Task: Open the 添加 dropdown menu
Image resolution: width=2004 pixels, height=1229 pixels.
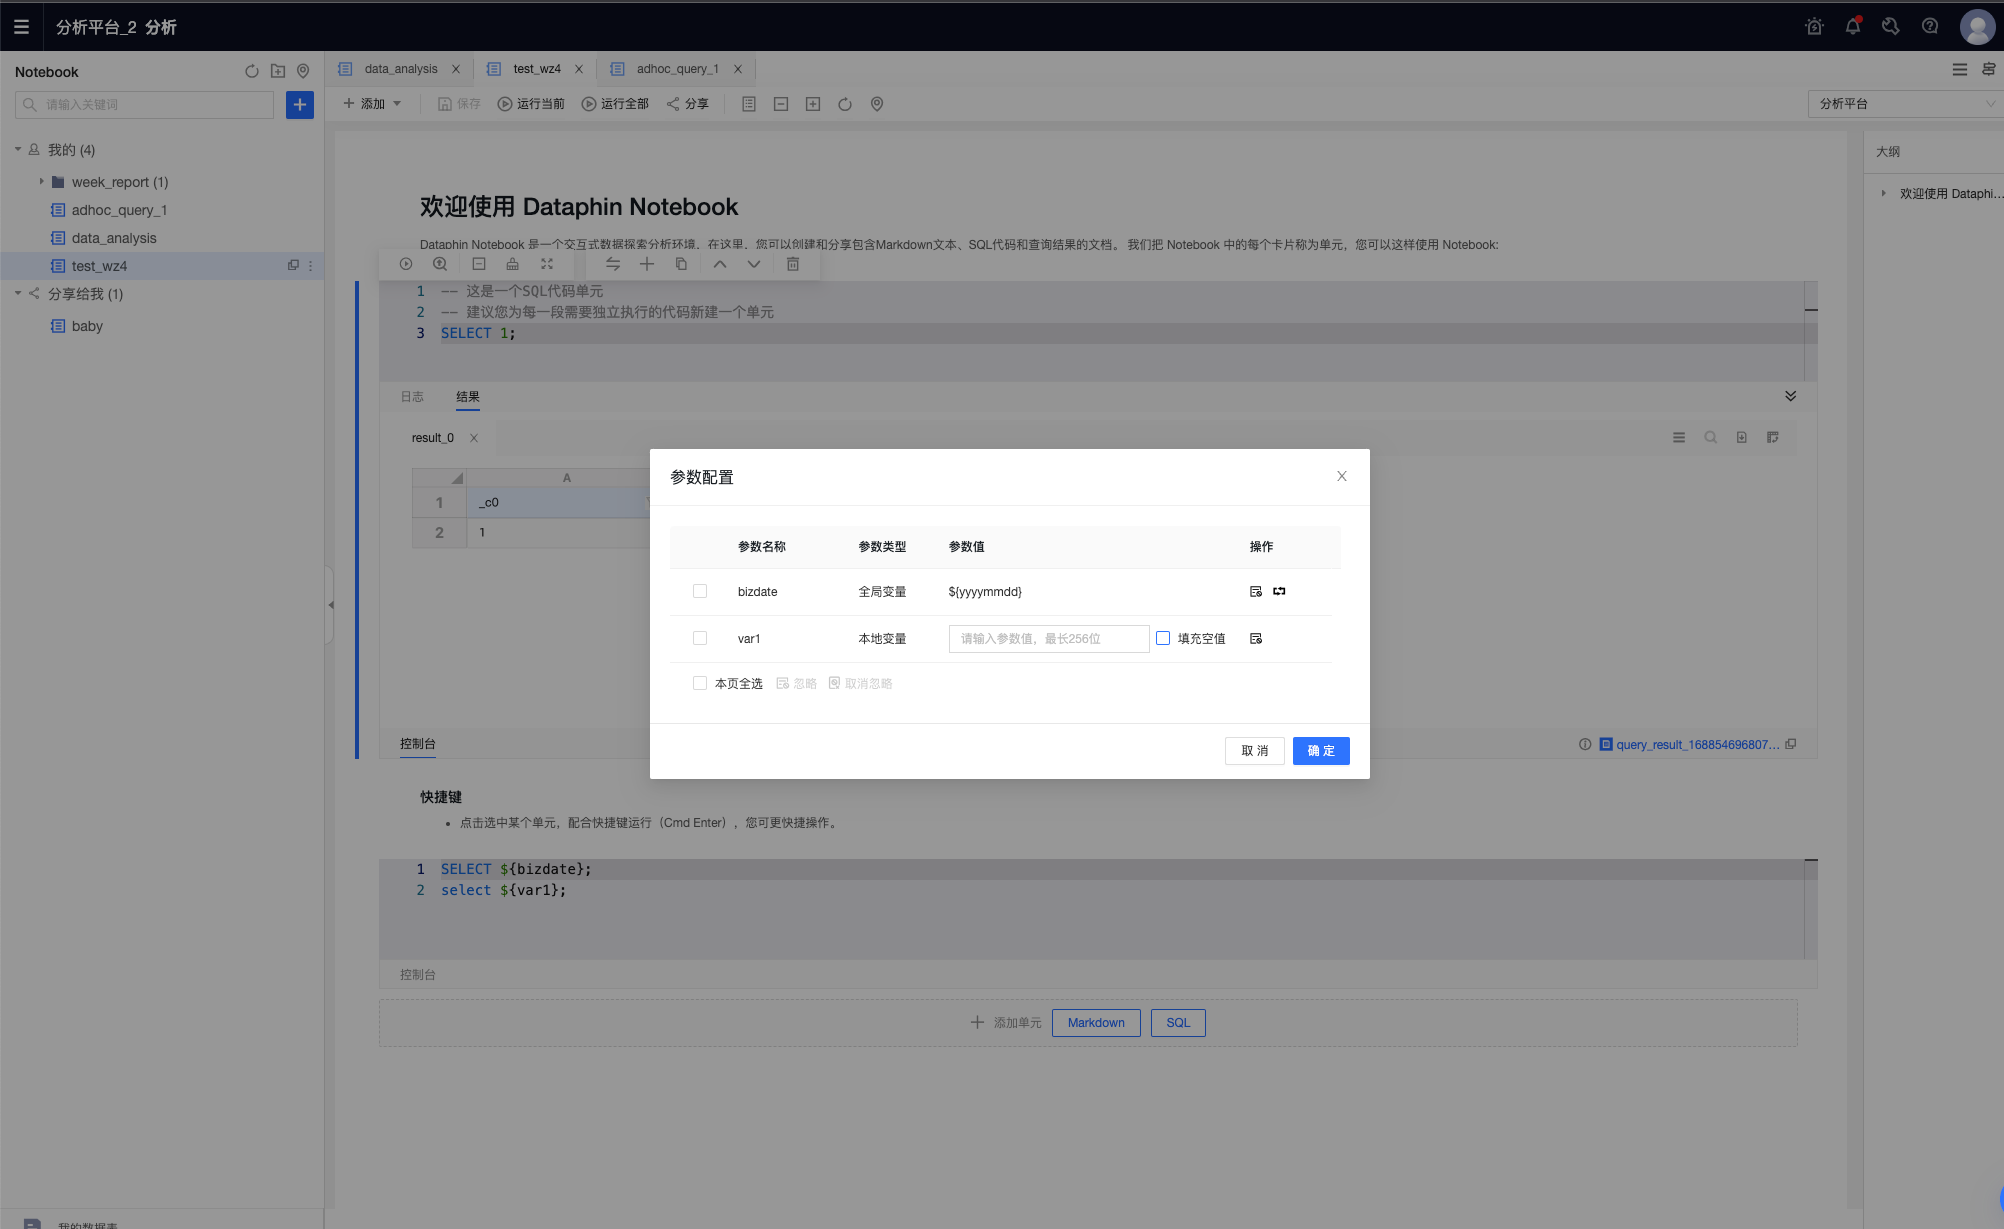Action: [x=372, y=103]
